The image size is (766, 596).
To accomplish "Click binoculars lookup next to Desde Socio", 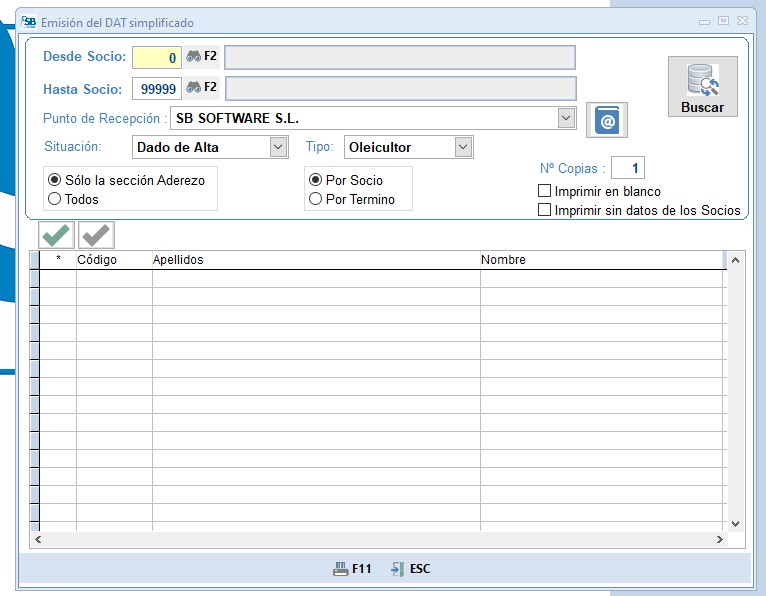I will 194,57.
